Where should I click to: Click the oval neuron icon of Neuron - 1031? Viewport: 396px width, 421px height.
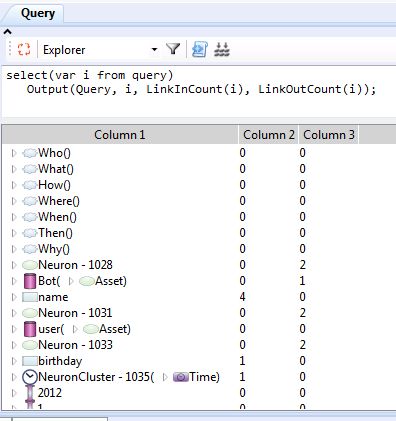(x=30, y=313)
